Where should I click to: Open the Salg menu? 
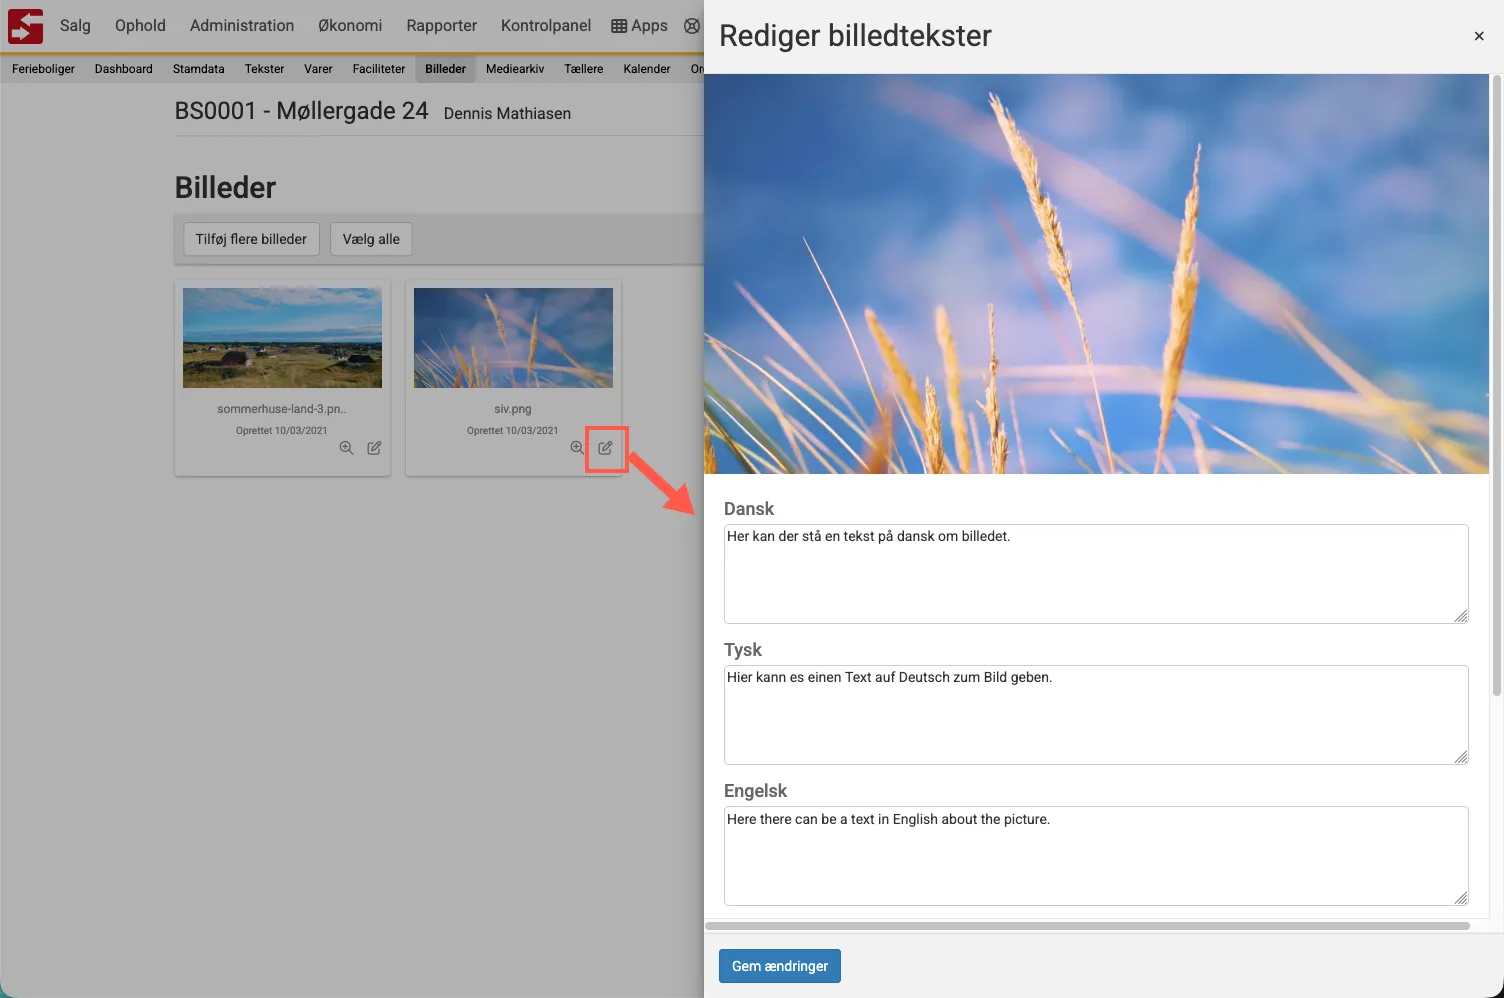coord(75,26)
